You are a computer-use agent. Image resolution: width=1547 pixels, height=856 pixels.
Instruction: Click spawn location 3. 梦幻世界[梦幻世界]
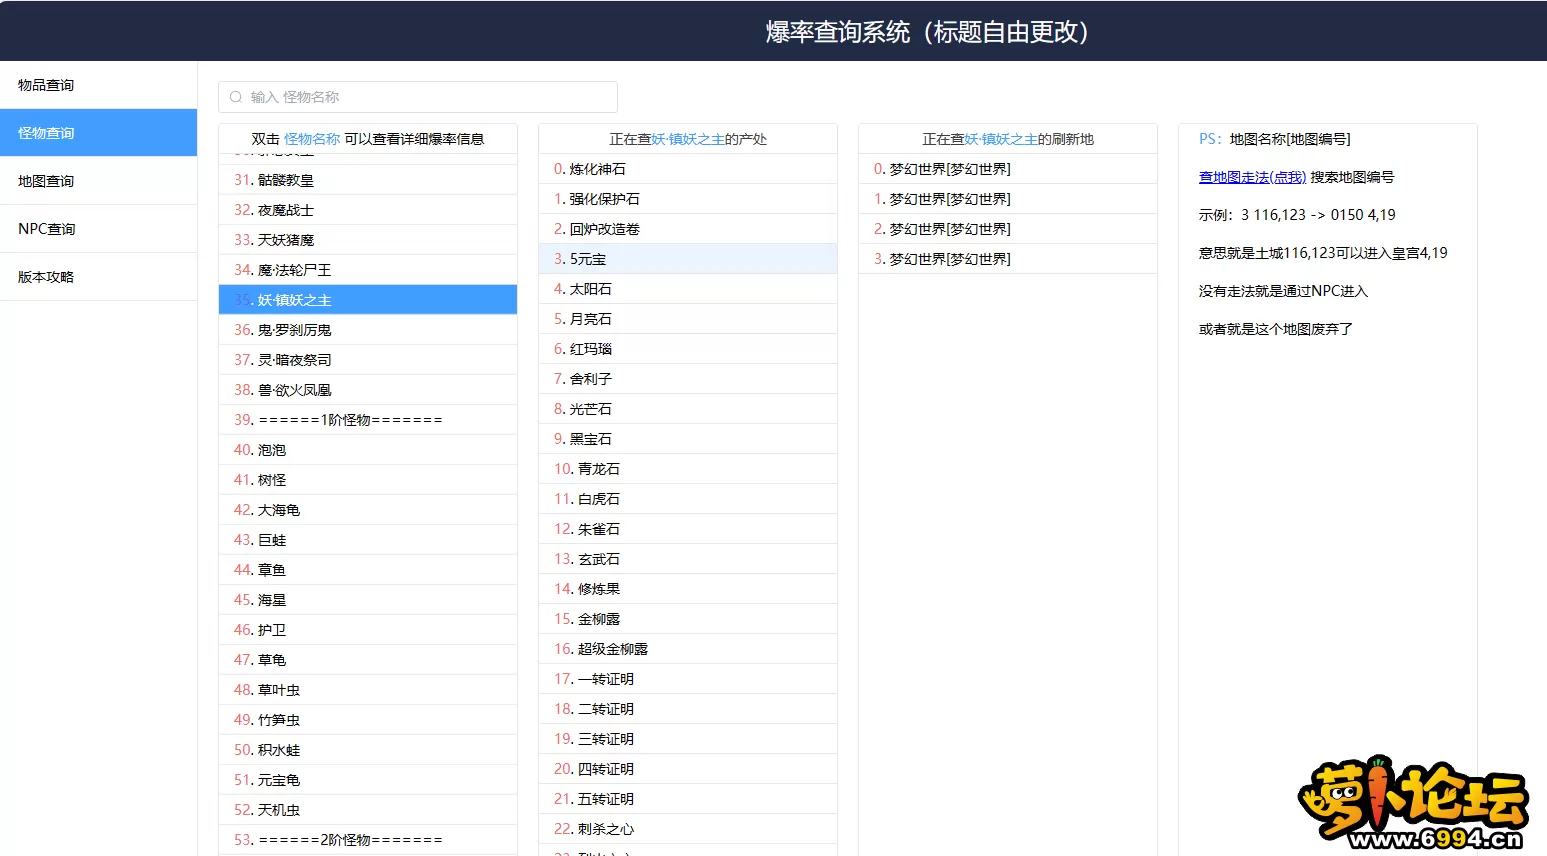(x=1008, y=259)
